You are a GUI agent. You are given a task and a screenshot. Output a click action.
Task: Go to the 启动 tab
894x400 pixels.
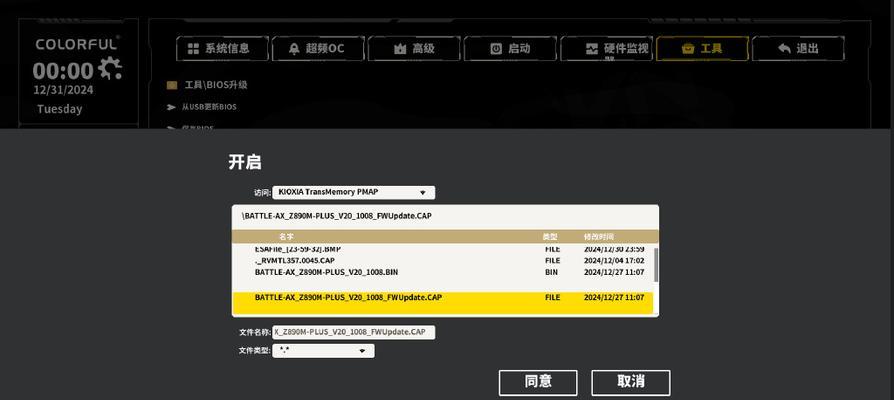(509, 48)
